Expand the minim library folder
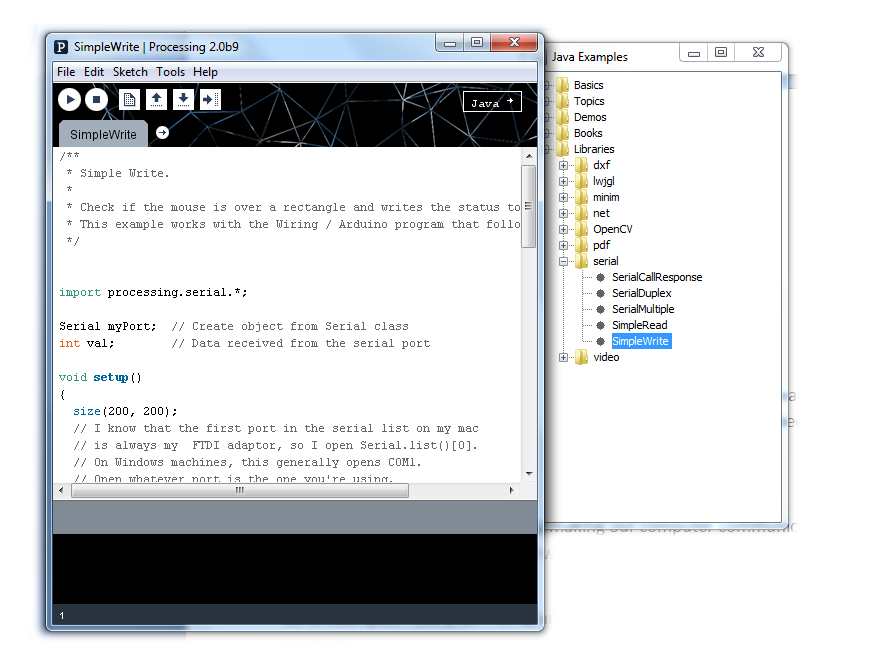 tap(563, 197)
